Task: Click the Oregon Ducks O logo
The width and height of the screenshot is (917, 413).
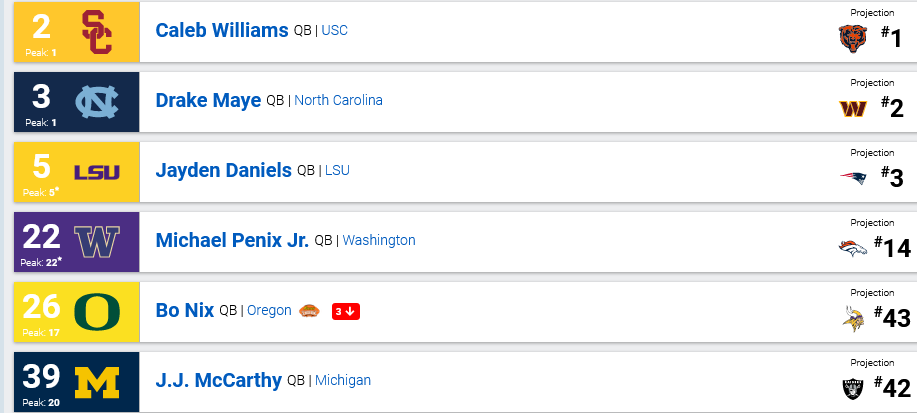Action: (x=97, y=311)
